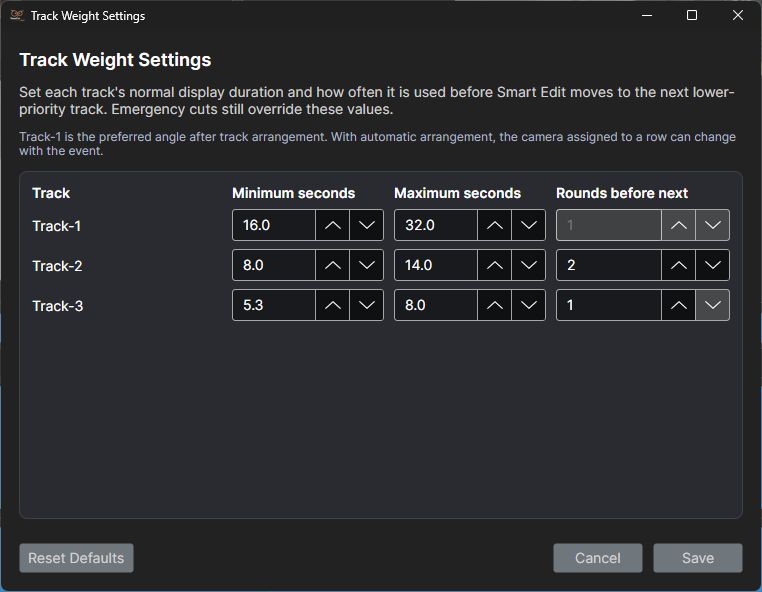Save the track weight settings

[x=698, y=558]
